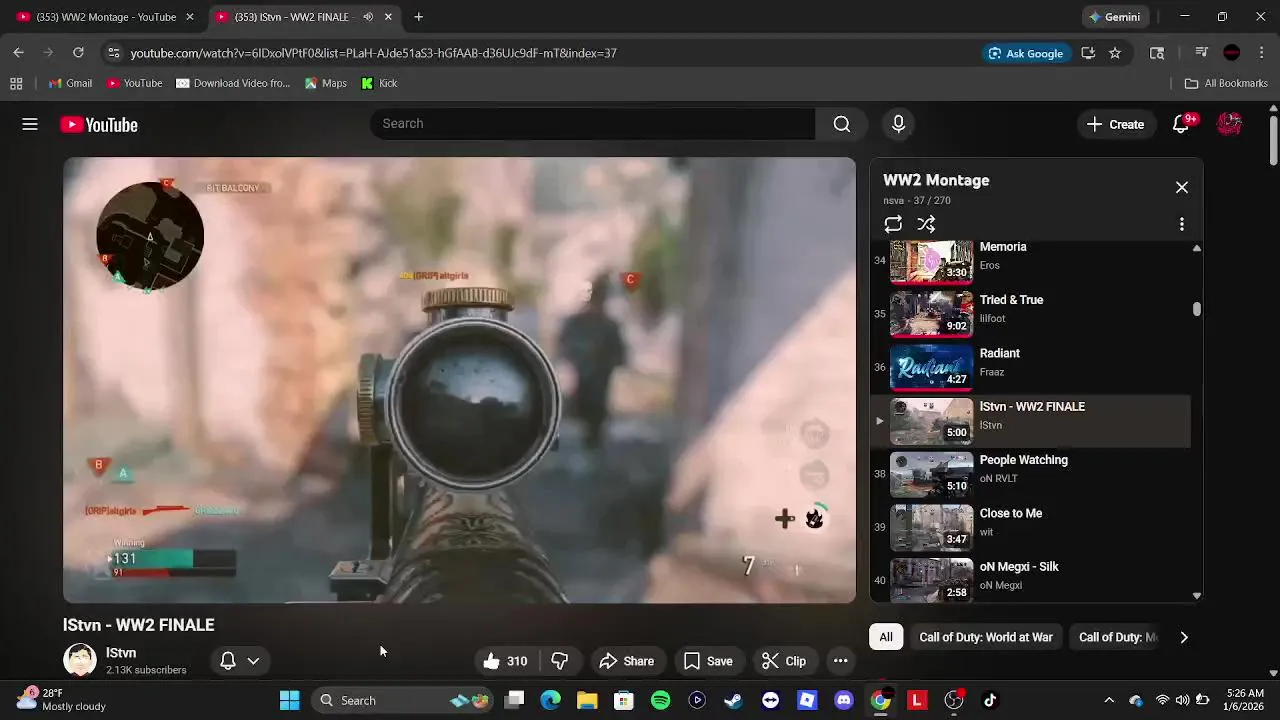Open media controls icon in Chrome toolbar
The width and height of the screenshot is (1280, 720).
click(1202, 53)
